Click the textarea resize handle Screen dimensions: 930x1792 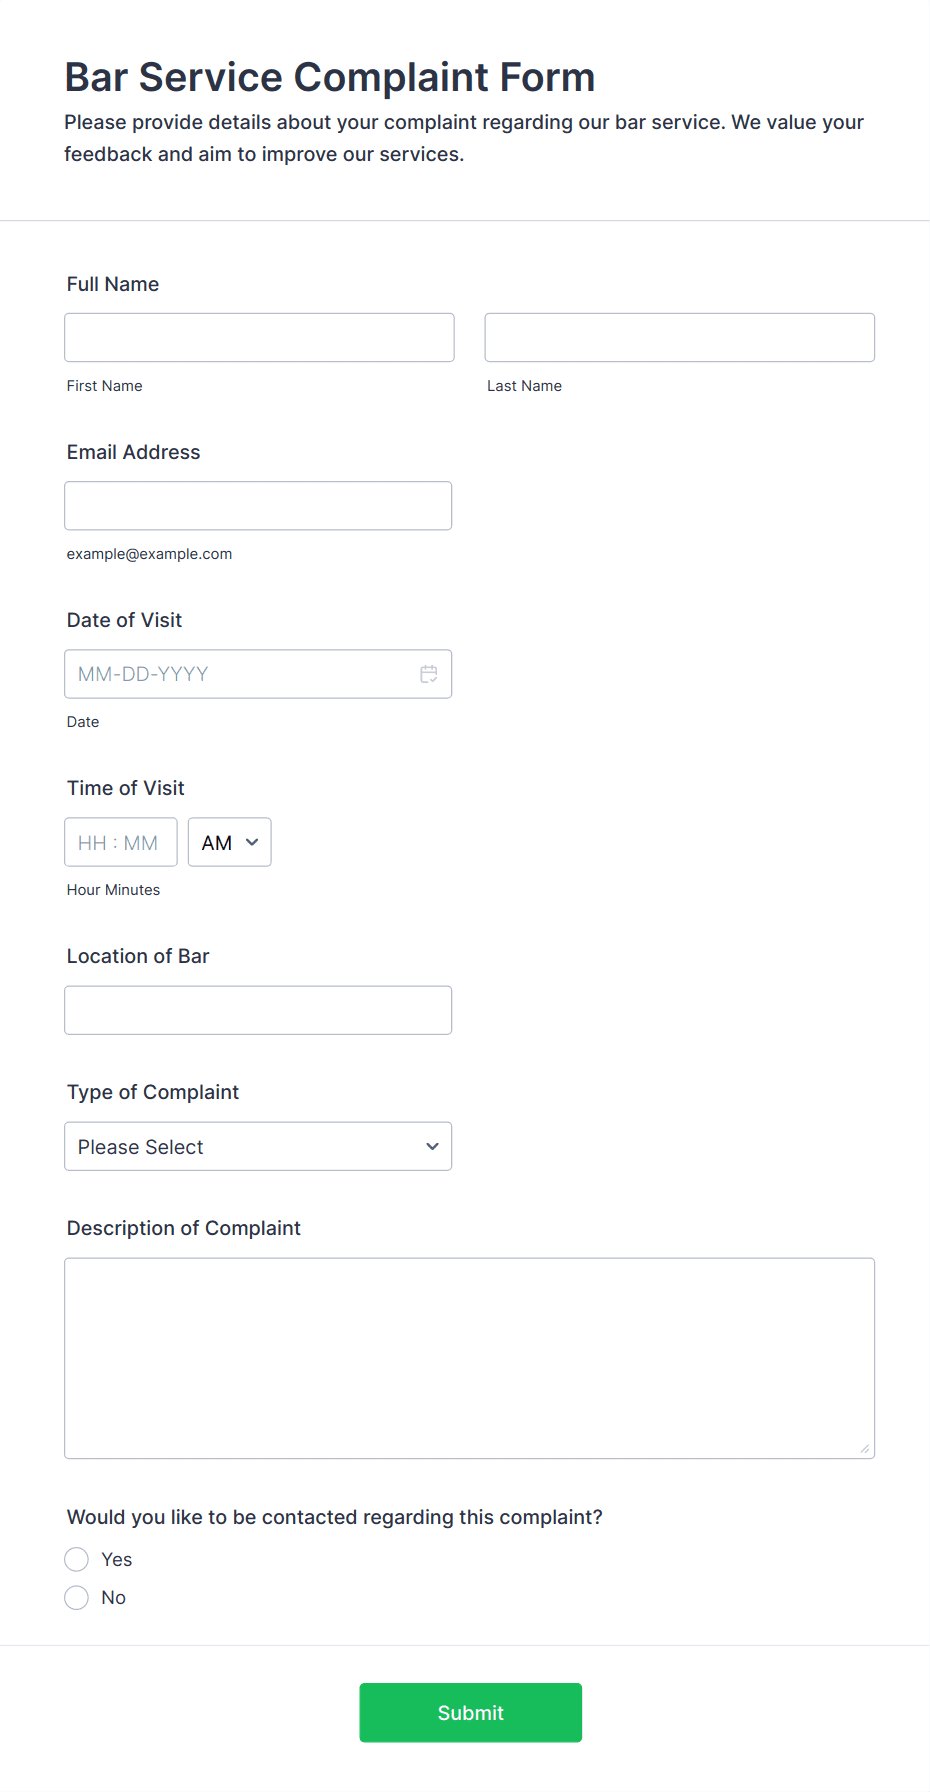[865, 1446]
